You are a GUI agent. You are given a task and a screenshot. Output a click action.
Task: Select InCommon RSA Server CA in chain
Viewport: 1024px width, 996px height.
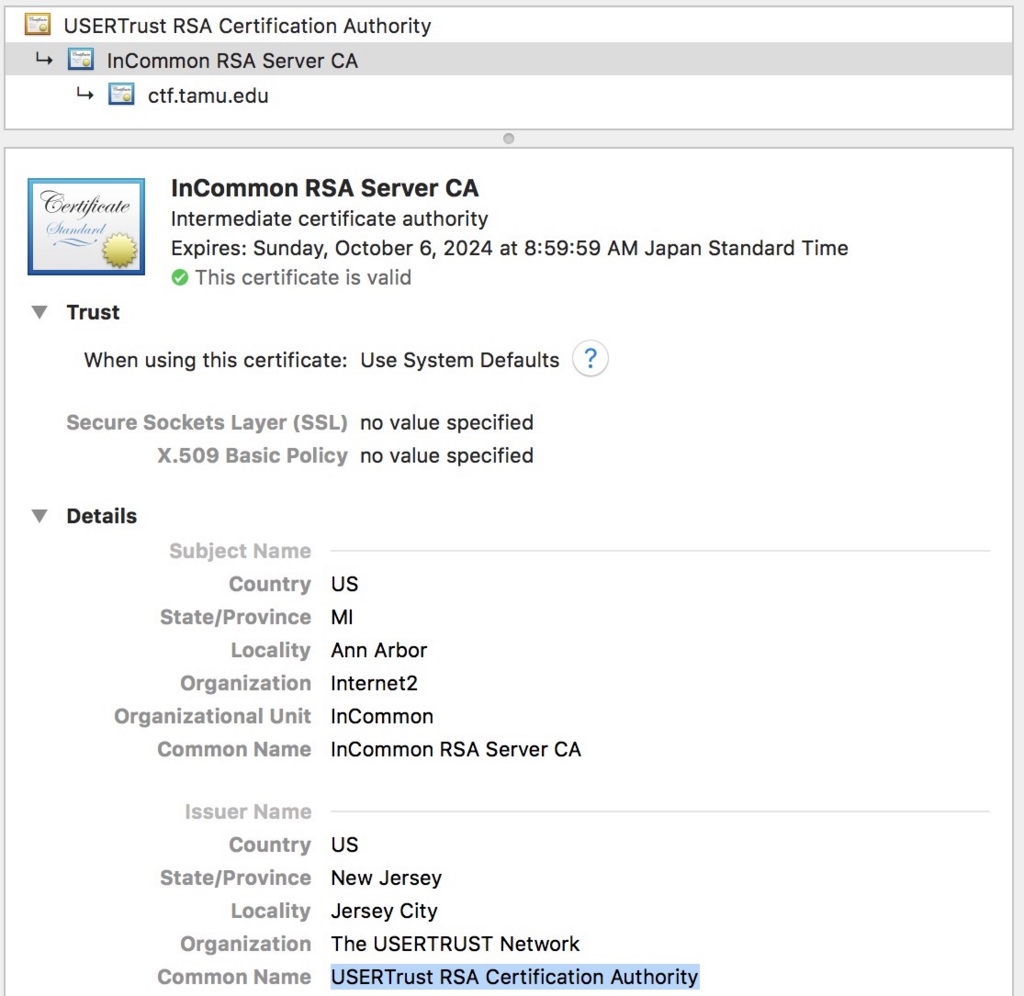[x=509, y=59]
